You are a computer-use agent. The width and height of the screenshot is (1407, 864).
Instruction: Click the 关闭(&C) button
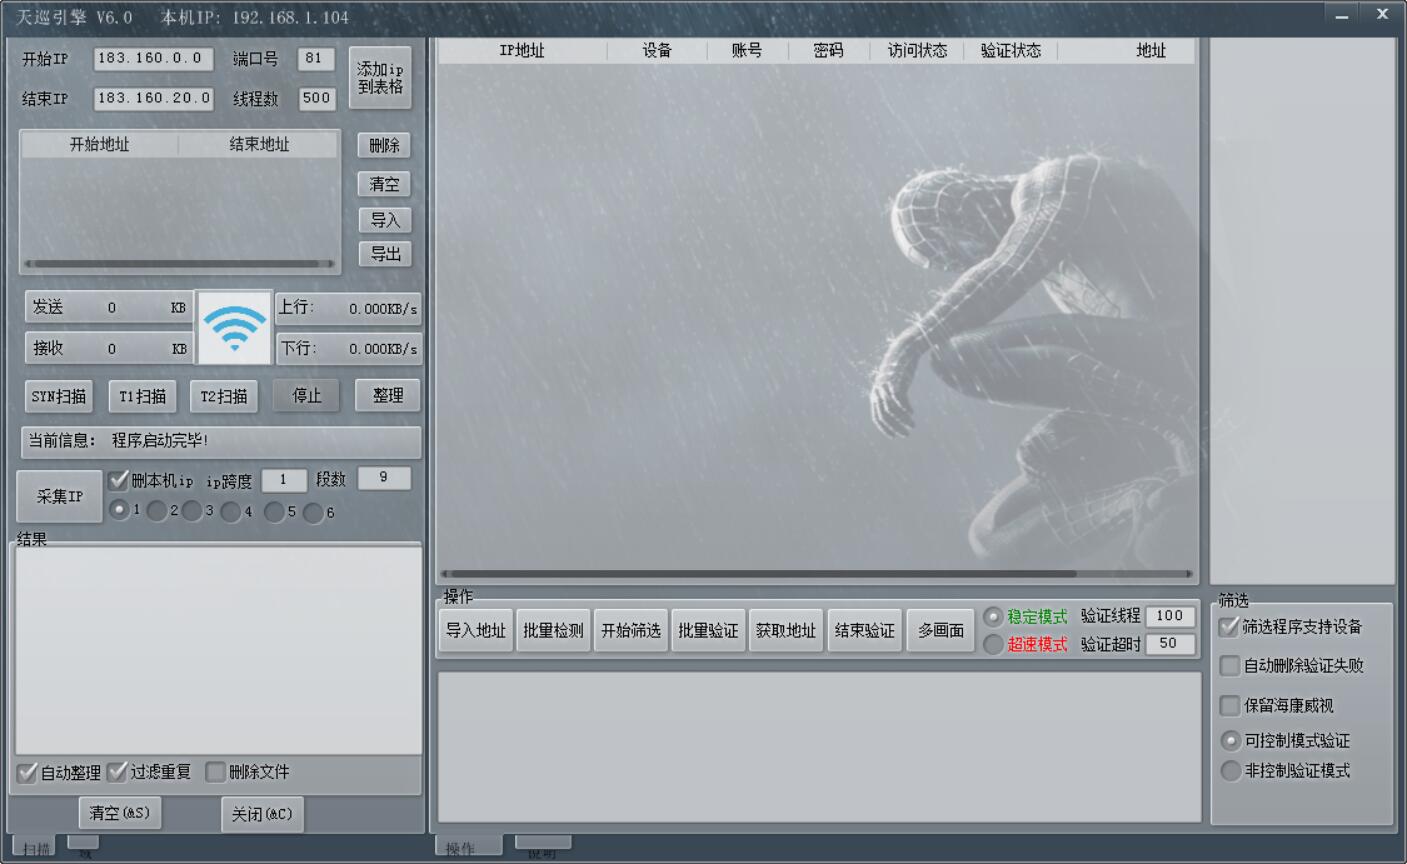click(262, 814)
